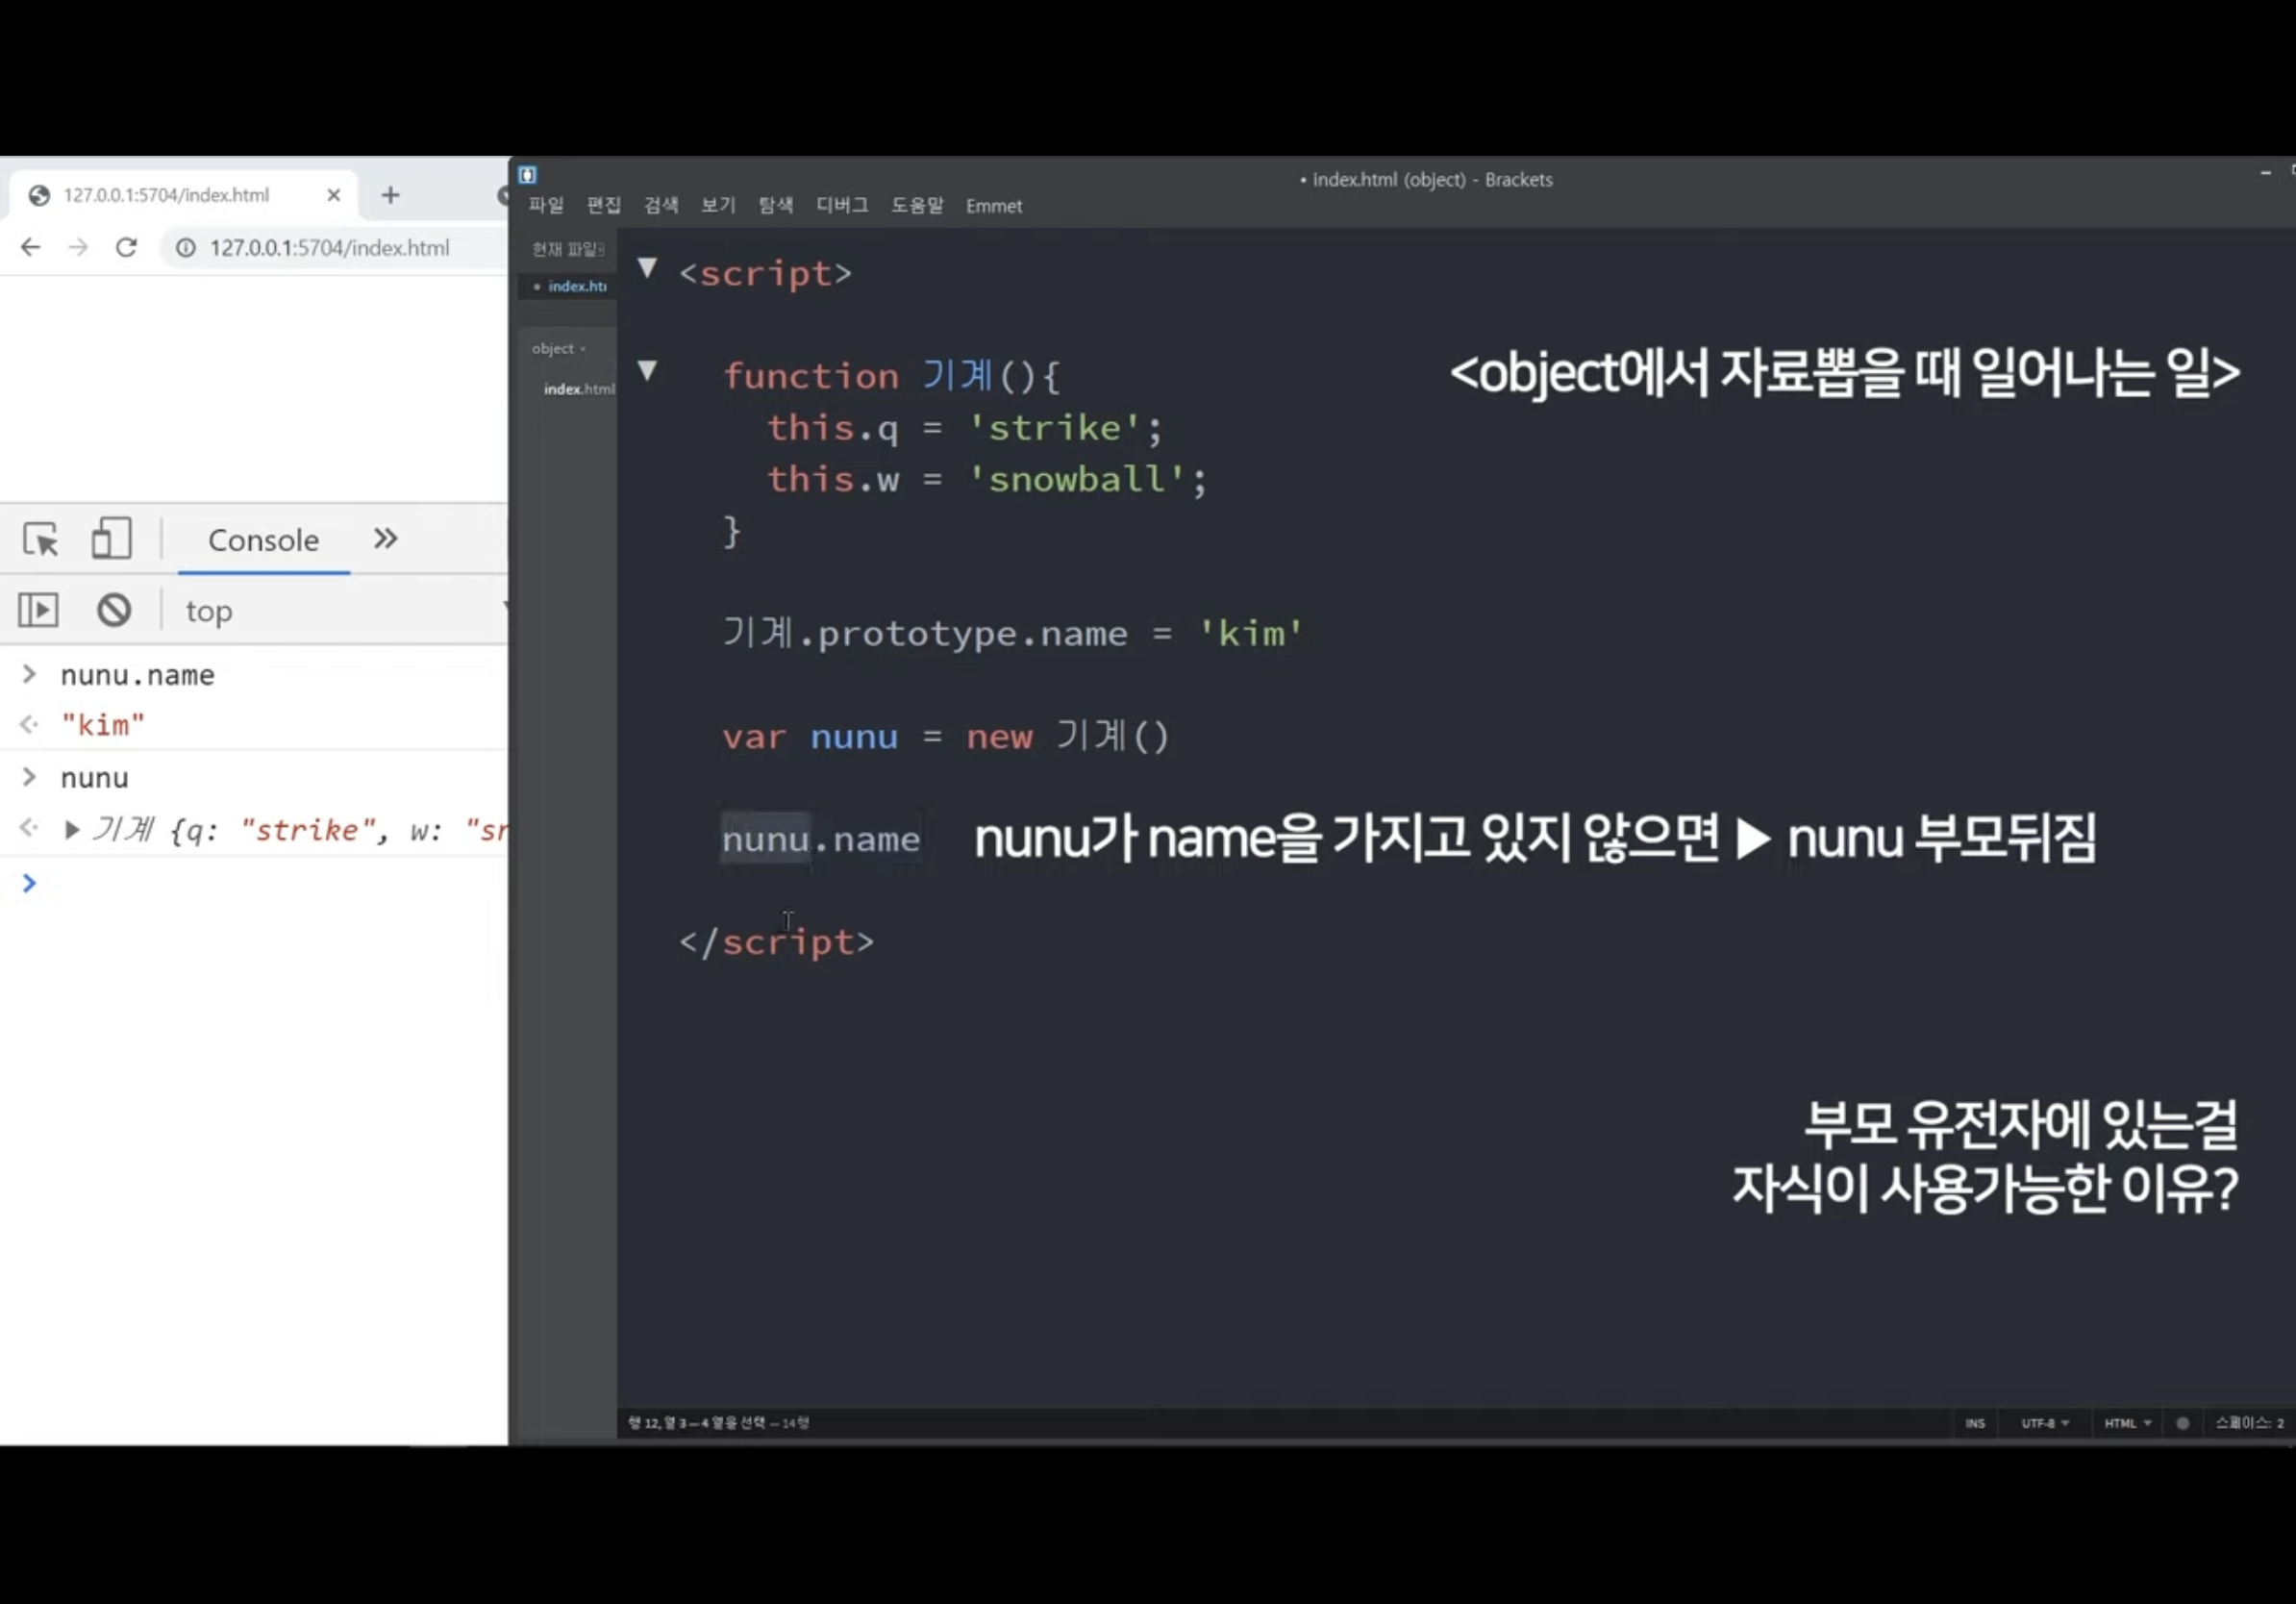
Task: Click the inspect element cursor icon
Action: [41, 540]
